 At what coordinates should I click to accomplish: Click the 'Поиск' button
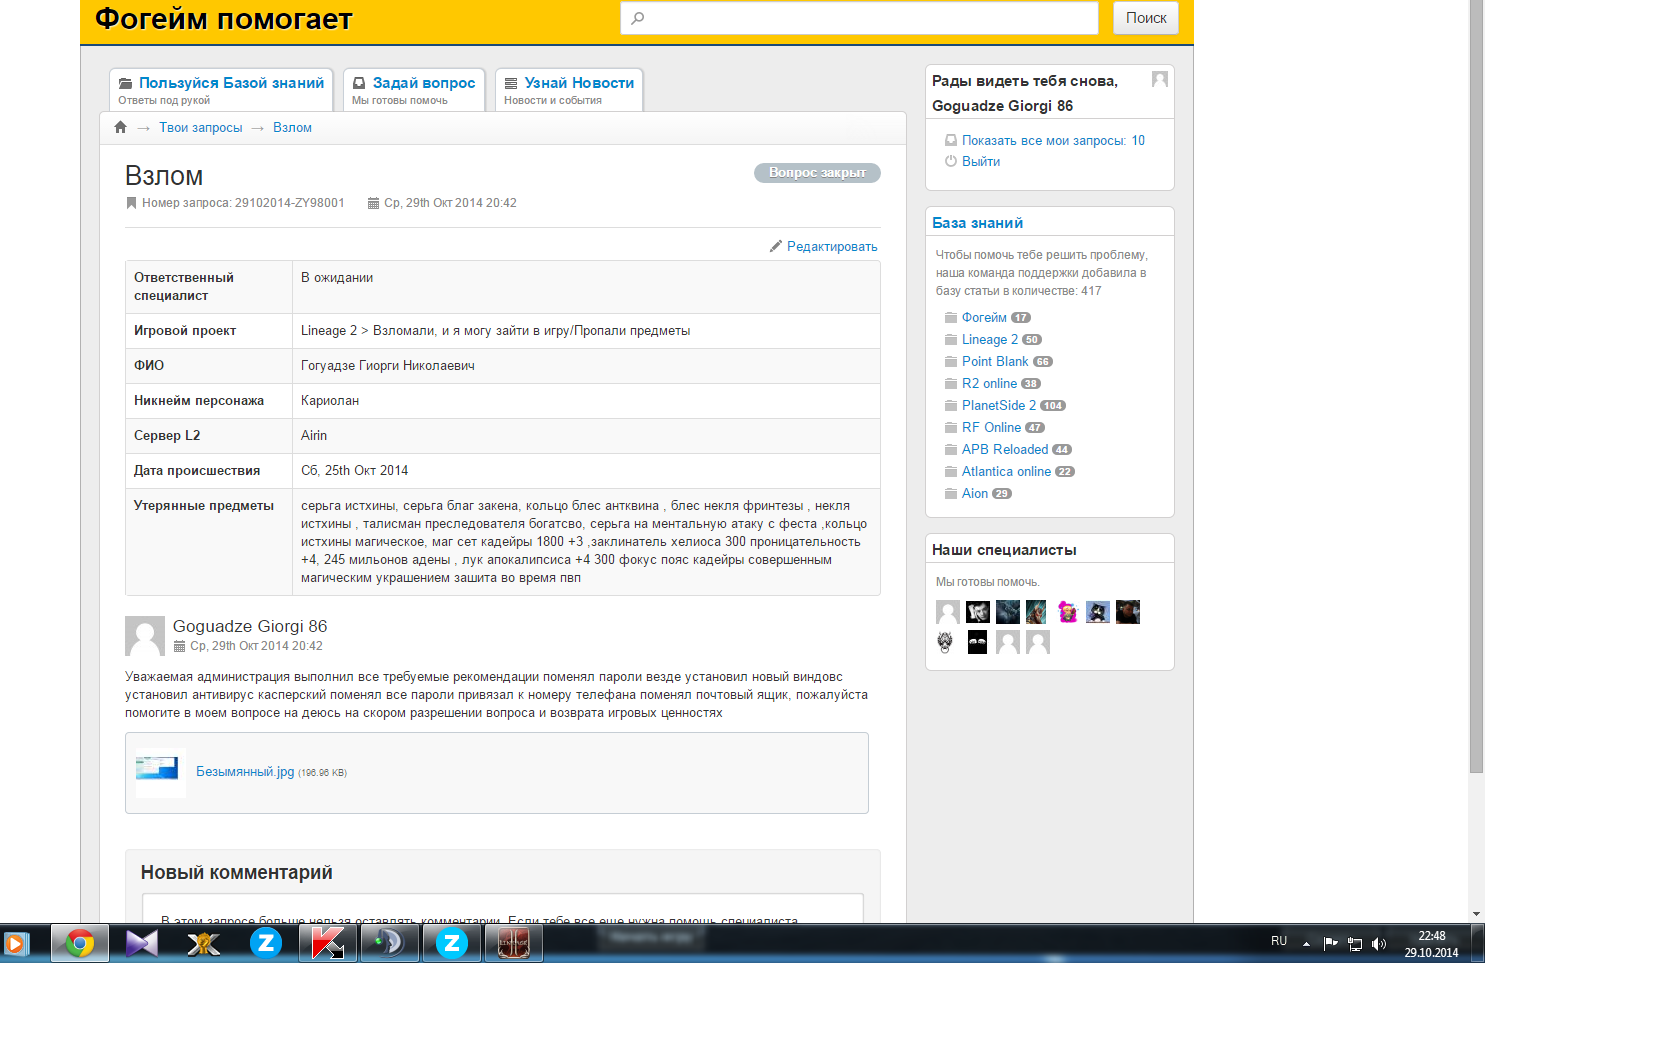coord(1146,18)
